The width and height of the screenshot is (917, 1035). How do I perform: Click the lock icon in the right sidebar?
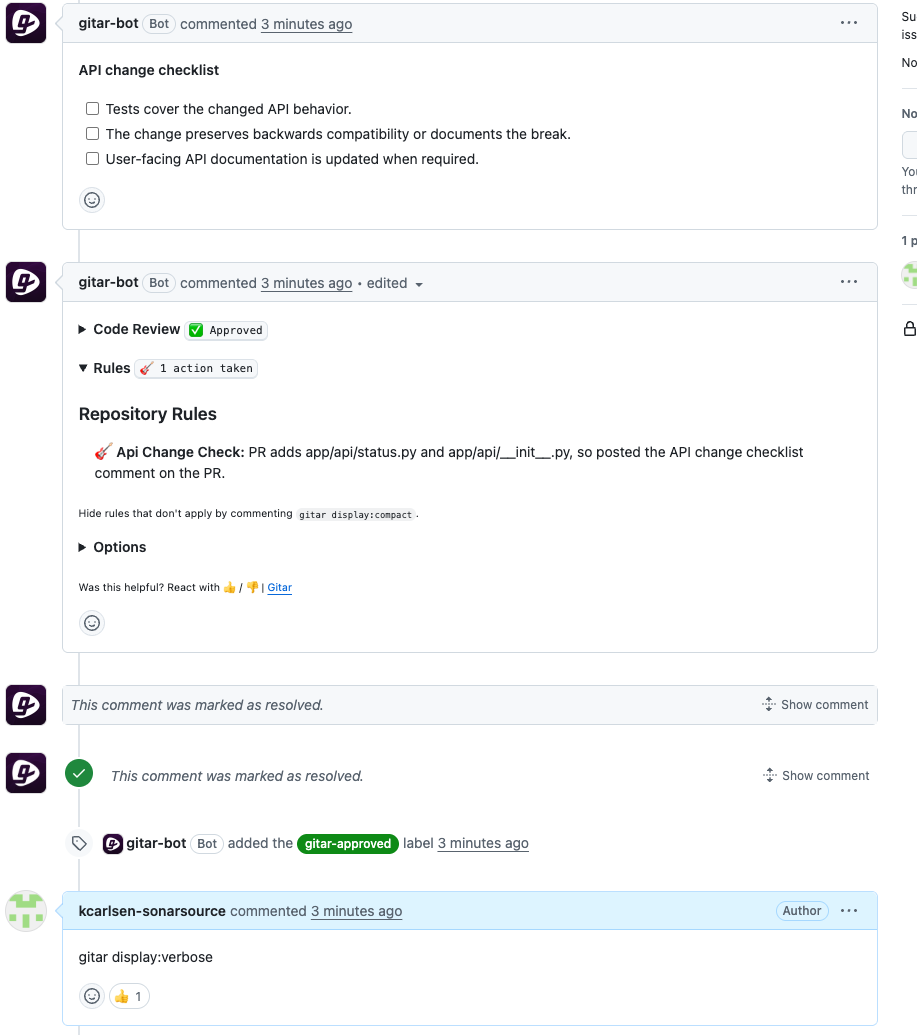click(910, 329)
